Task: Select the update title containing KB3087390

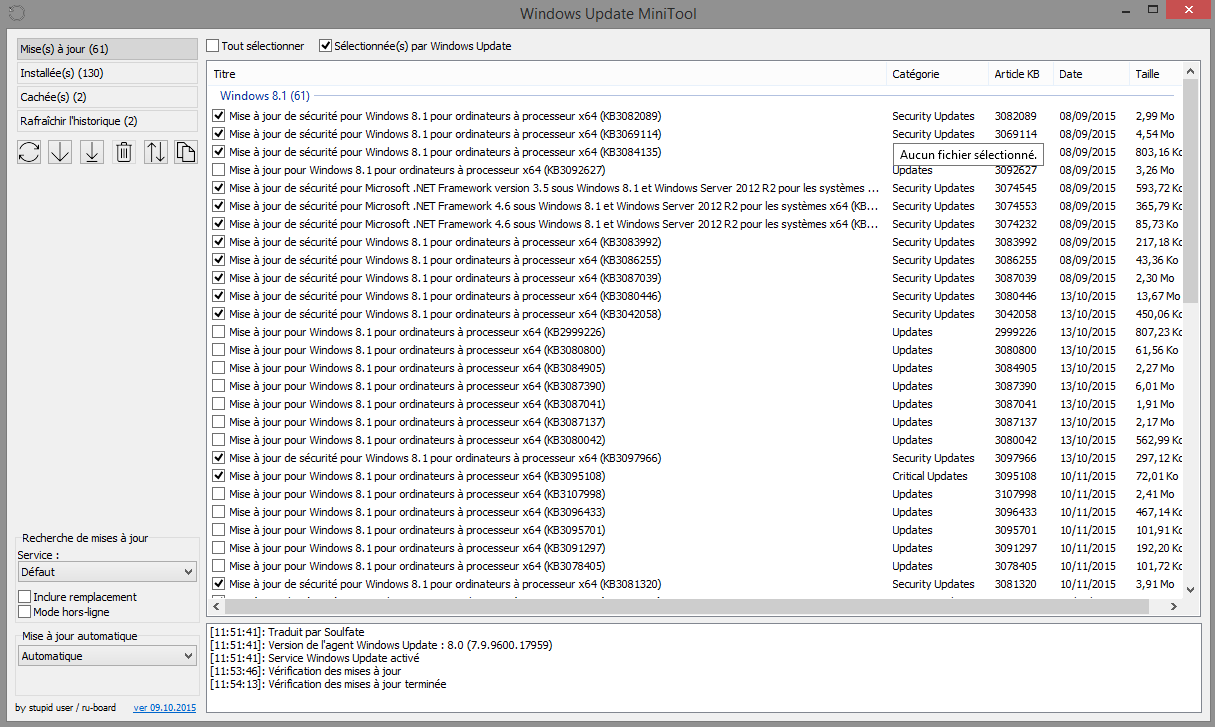Action: pyautogui.click(x=417, y=386)
